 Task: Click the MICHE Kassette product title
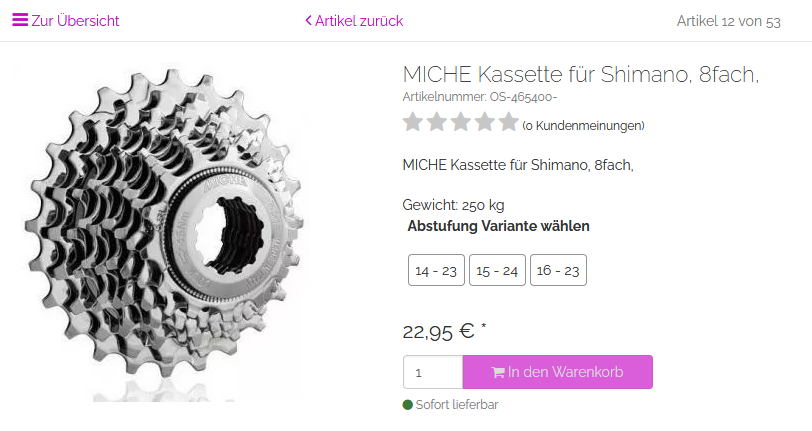tap(580, 75)
